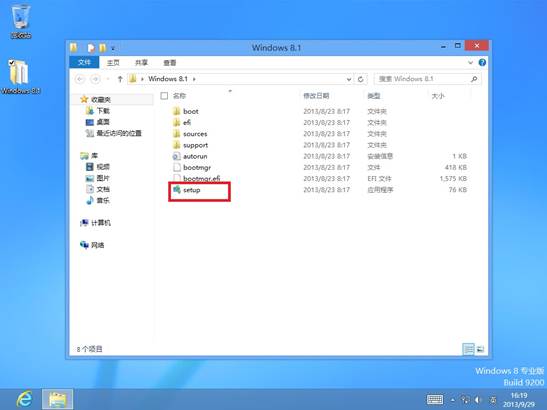Click the back navigation arrow
The width and height of the screenshot is (547, 410).
point(80,79)
